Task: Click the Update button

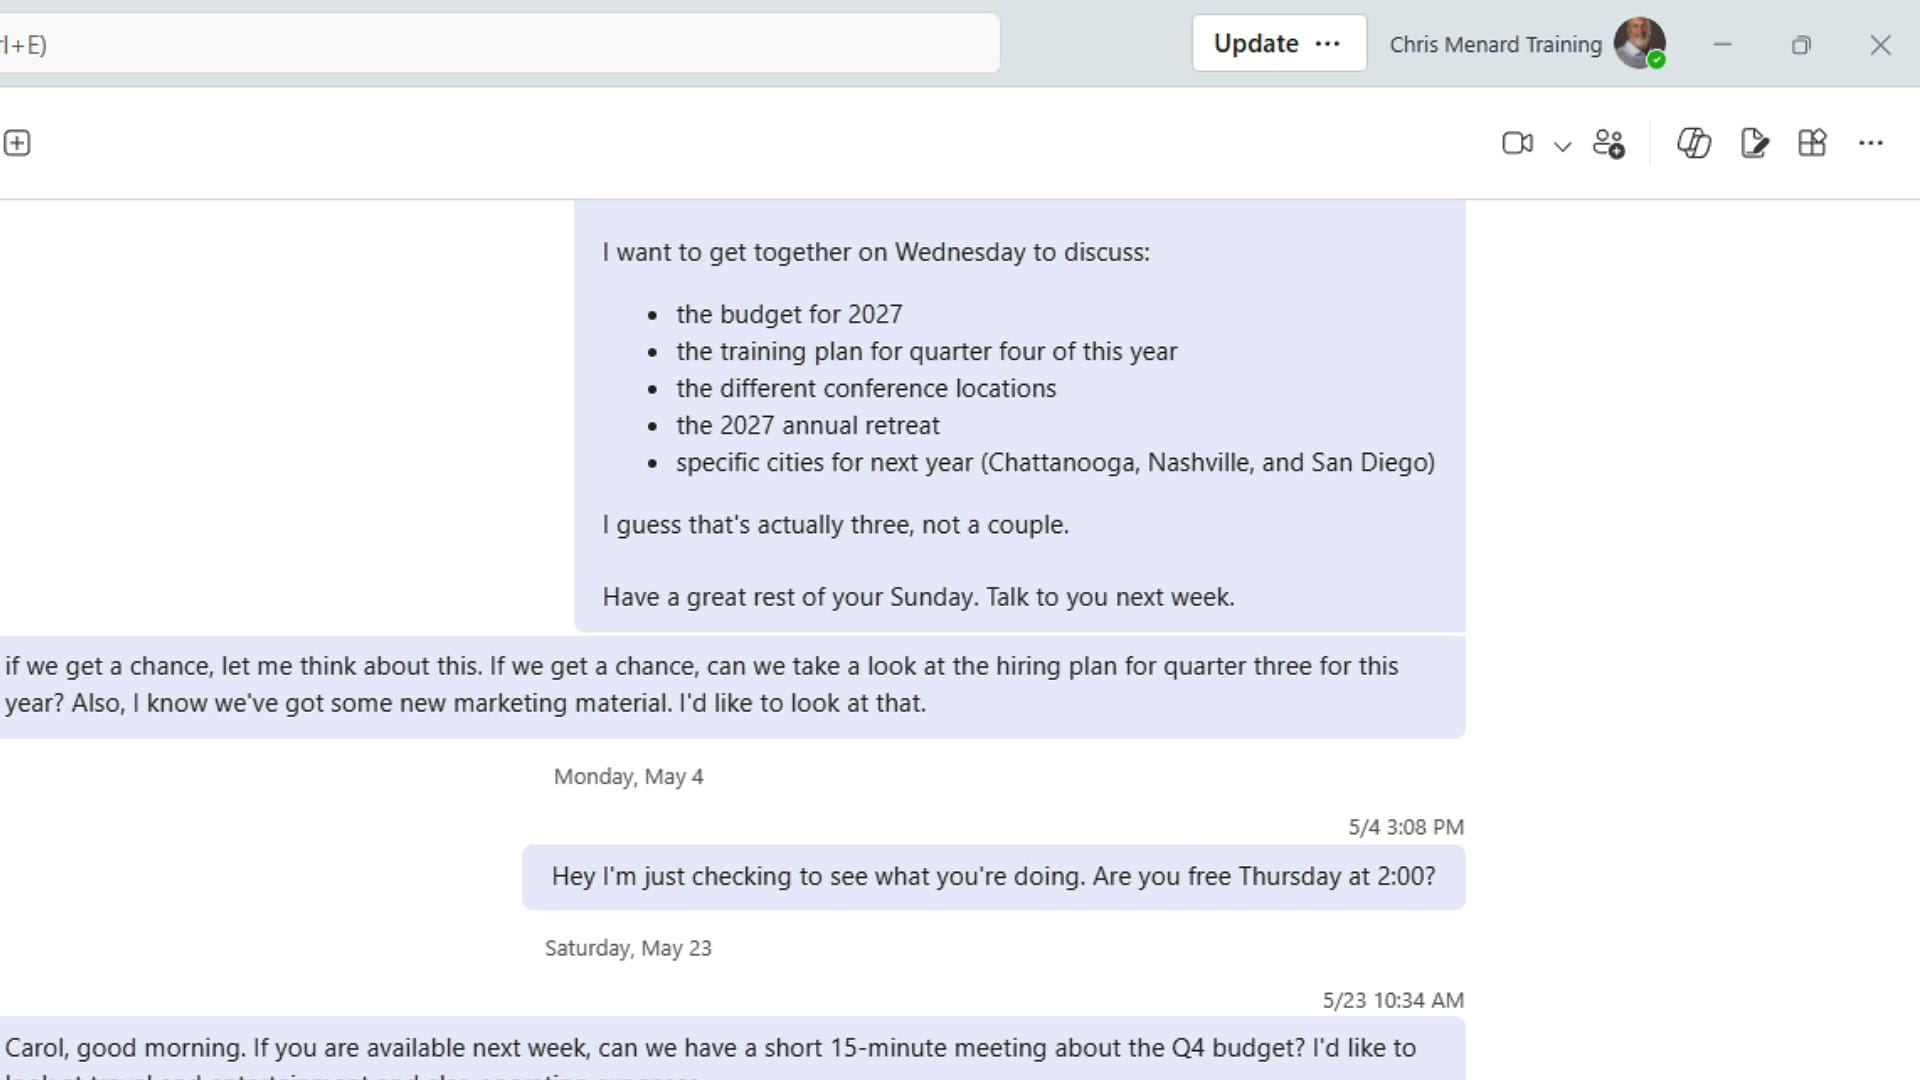Action: coord(1256,43)
